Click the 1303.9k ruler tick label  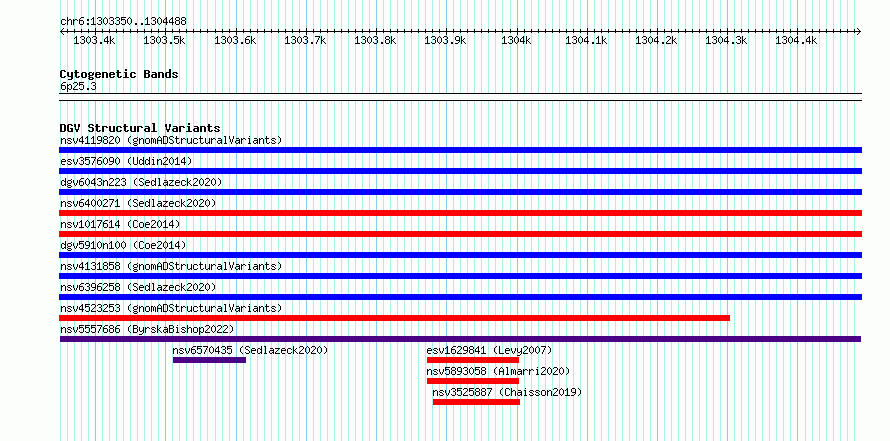(446, 40)
